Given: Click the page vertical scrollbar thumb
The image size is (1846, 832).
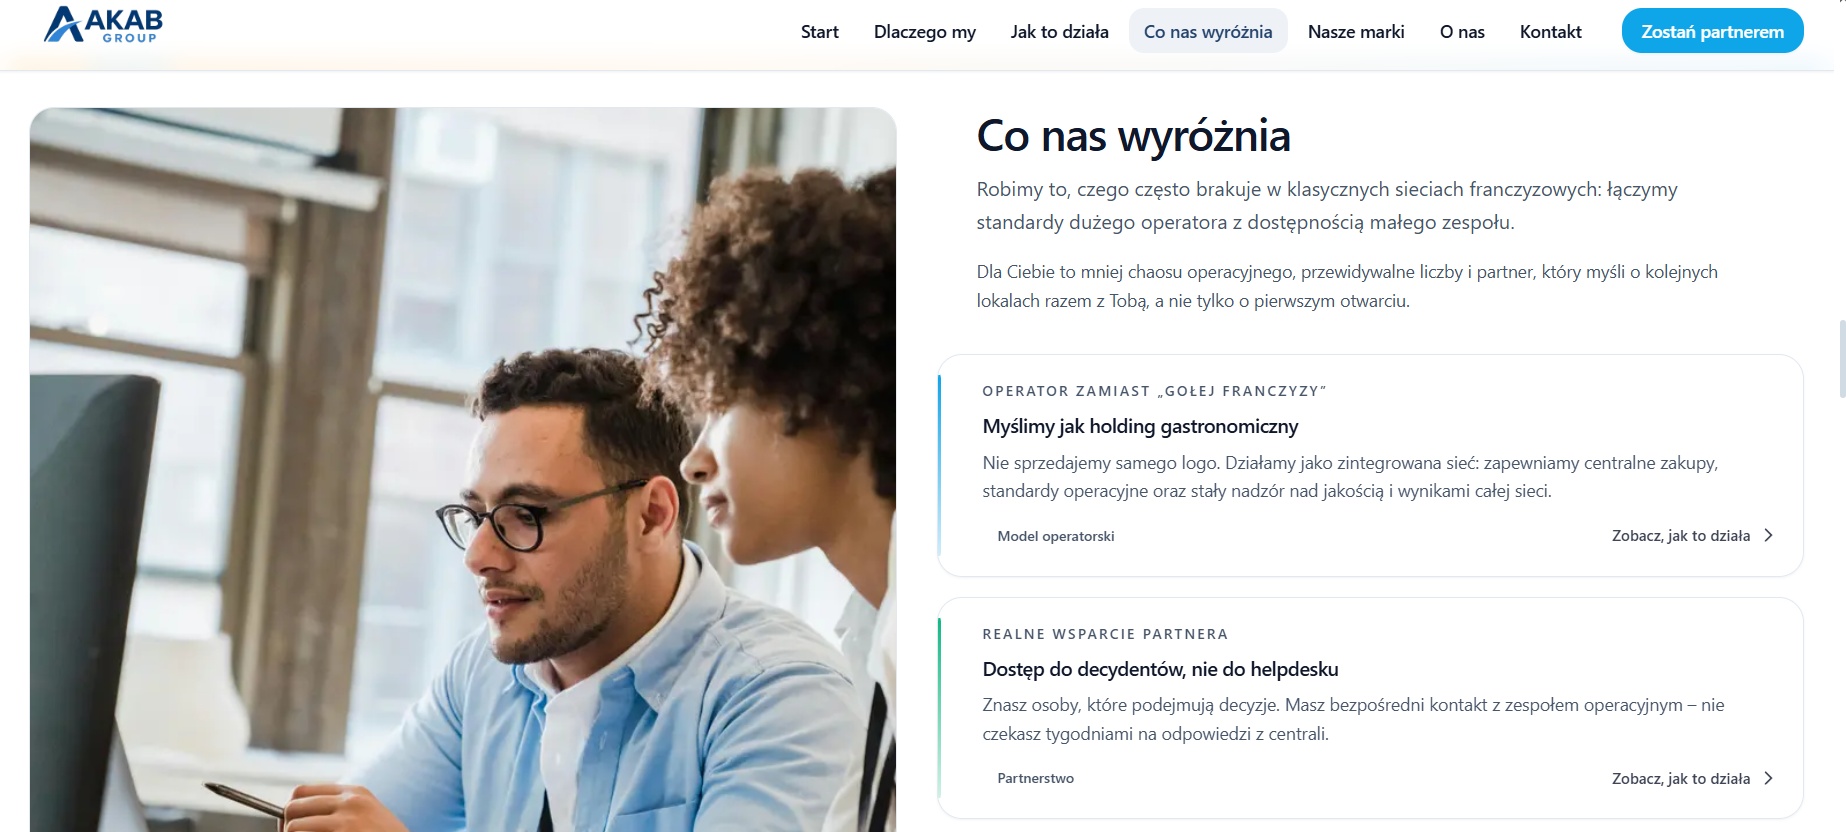Looking at the screenshot, I should click(x=1841, y=359).
